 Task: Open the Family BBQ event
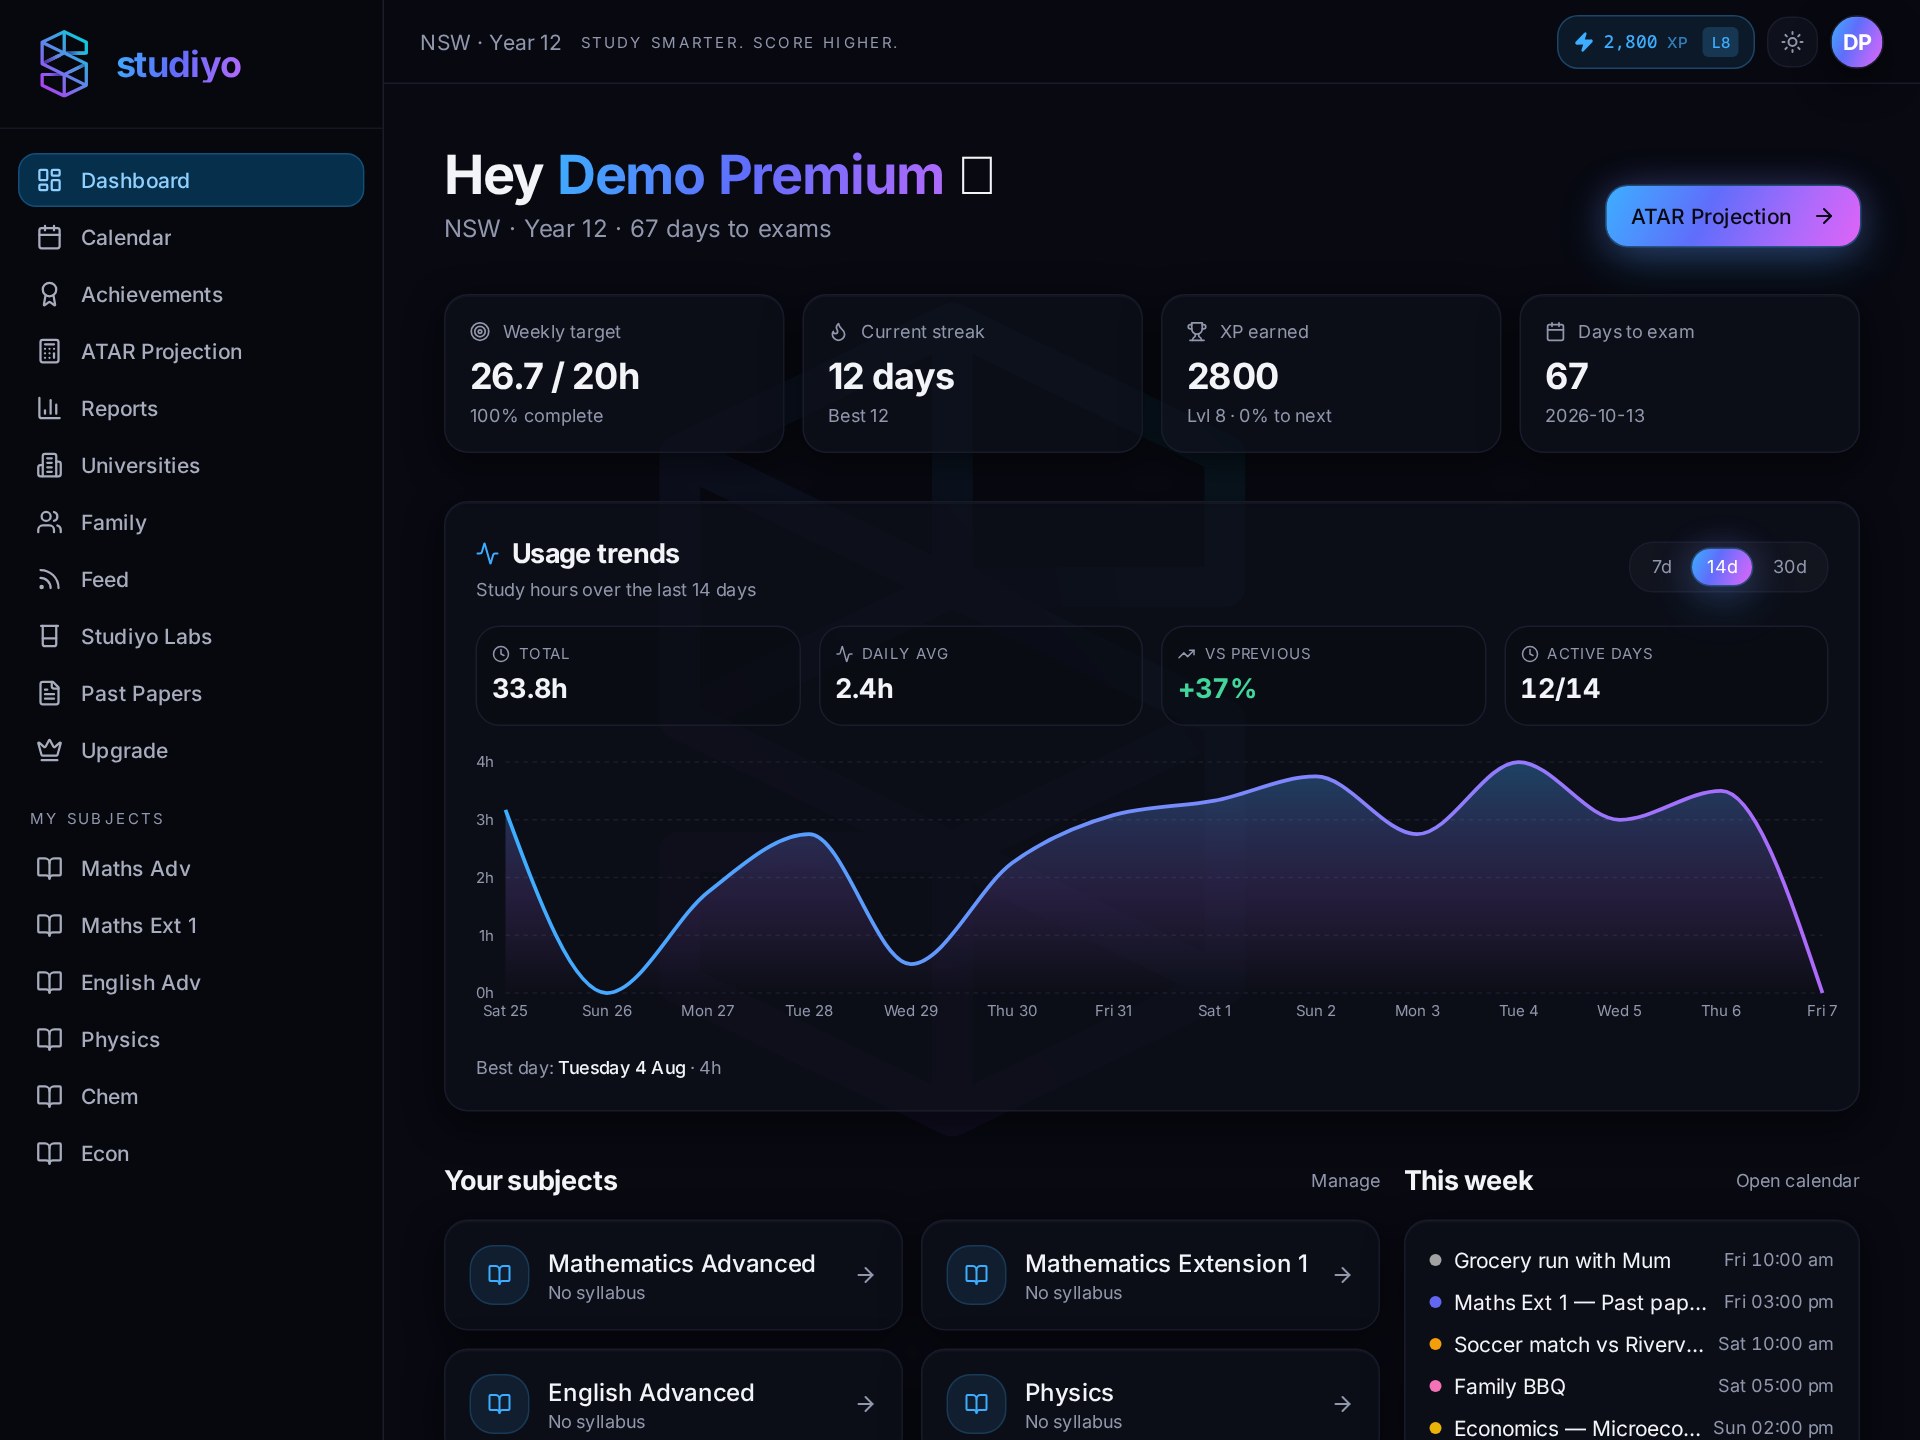click(1631, 1386)
